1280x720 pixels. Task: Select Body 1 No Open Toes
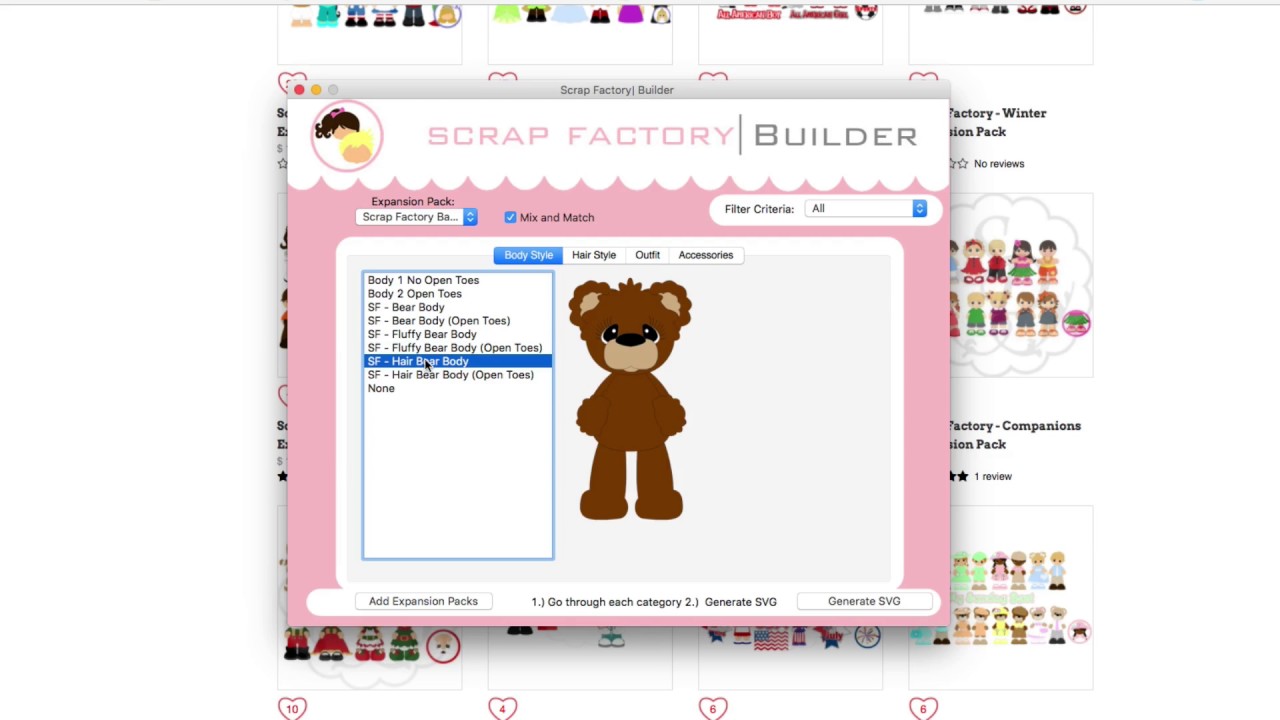click(457, 280)
